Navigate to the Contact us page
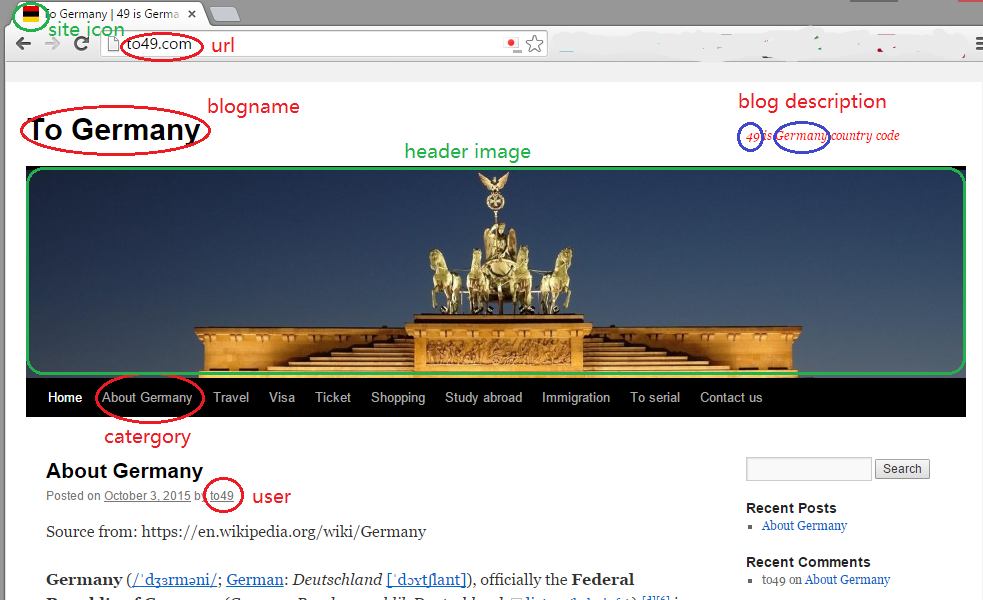Viewport: 983px width, 600px height. 731,397
